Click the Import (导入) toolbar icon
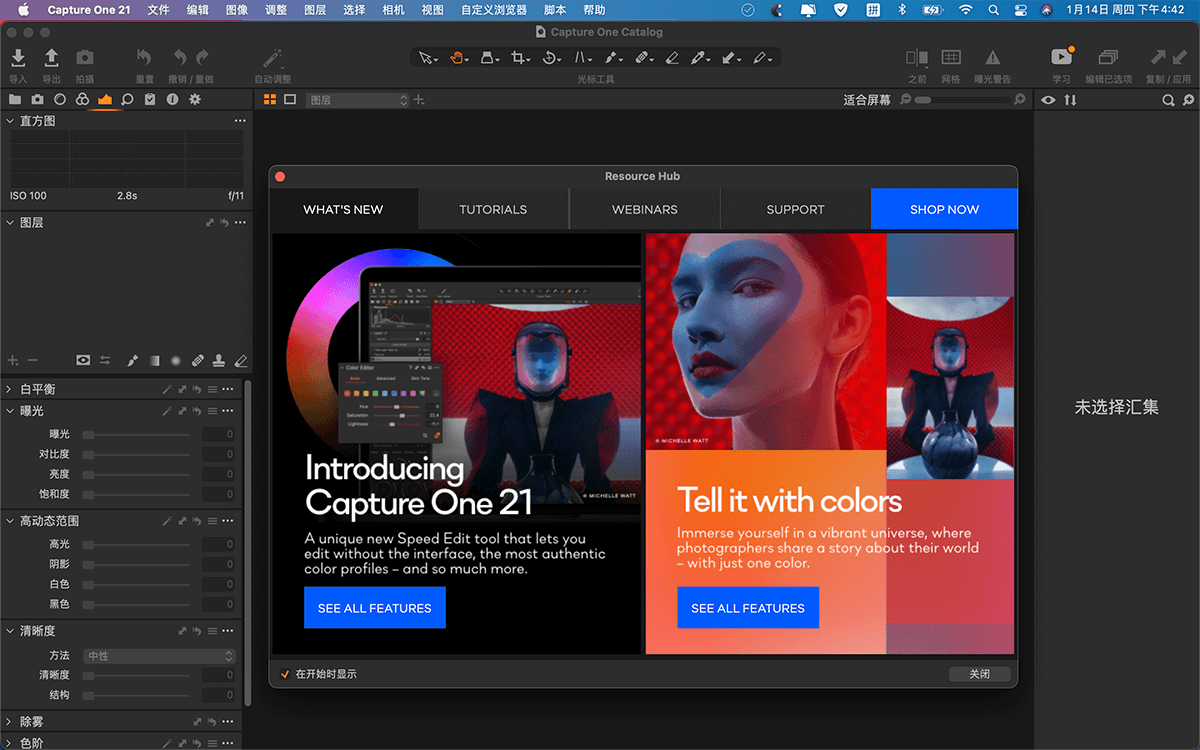Viewport: 1200px width, 750px height. point(18,59)
